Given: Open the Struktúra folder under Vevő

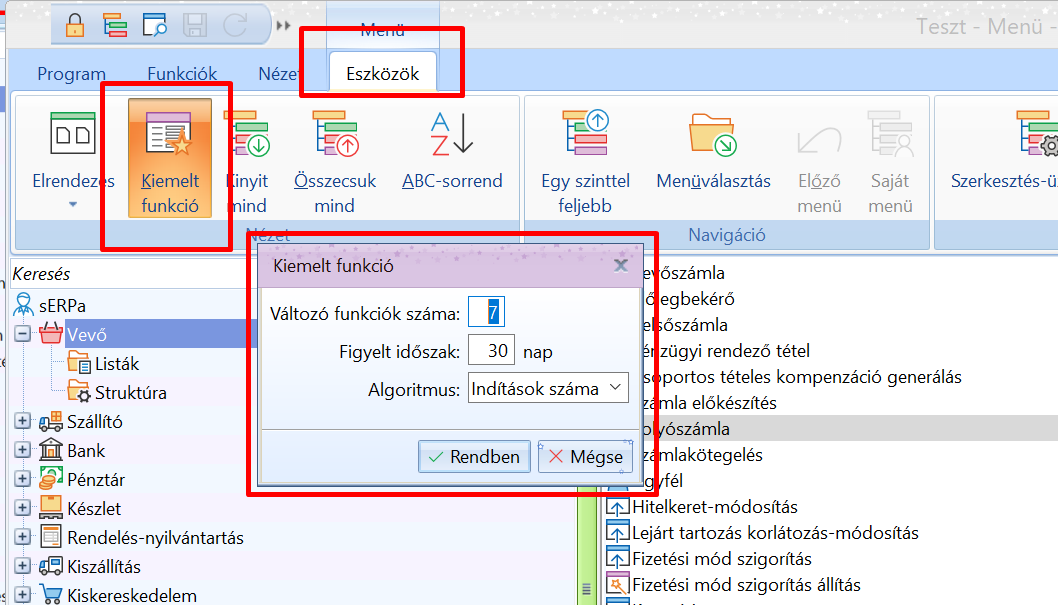Looking at the screenshot, I should (x=130, y=393).
